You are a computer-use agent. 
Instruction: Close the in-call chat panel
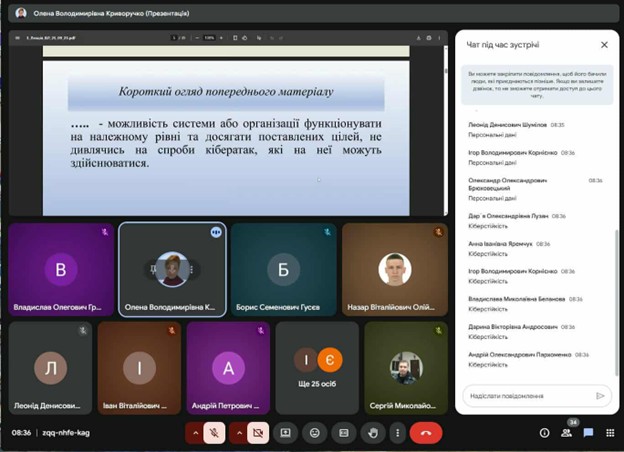click(x=604, y=45)
